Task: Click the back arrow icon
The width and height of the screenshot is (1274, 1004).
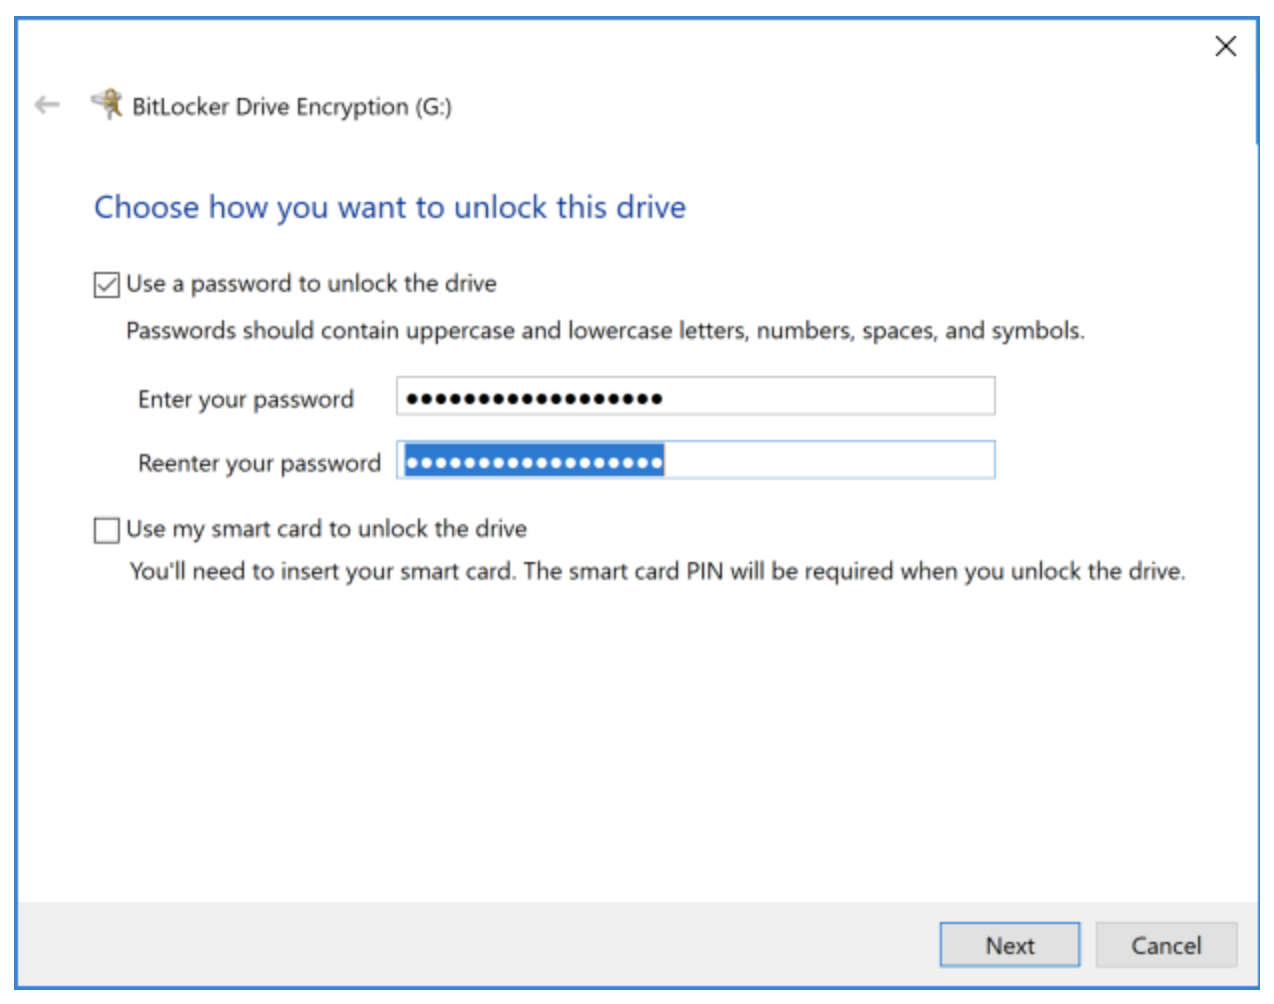Action: pyautogui.click(x=47, y=105)
